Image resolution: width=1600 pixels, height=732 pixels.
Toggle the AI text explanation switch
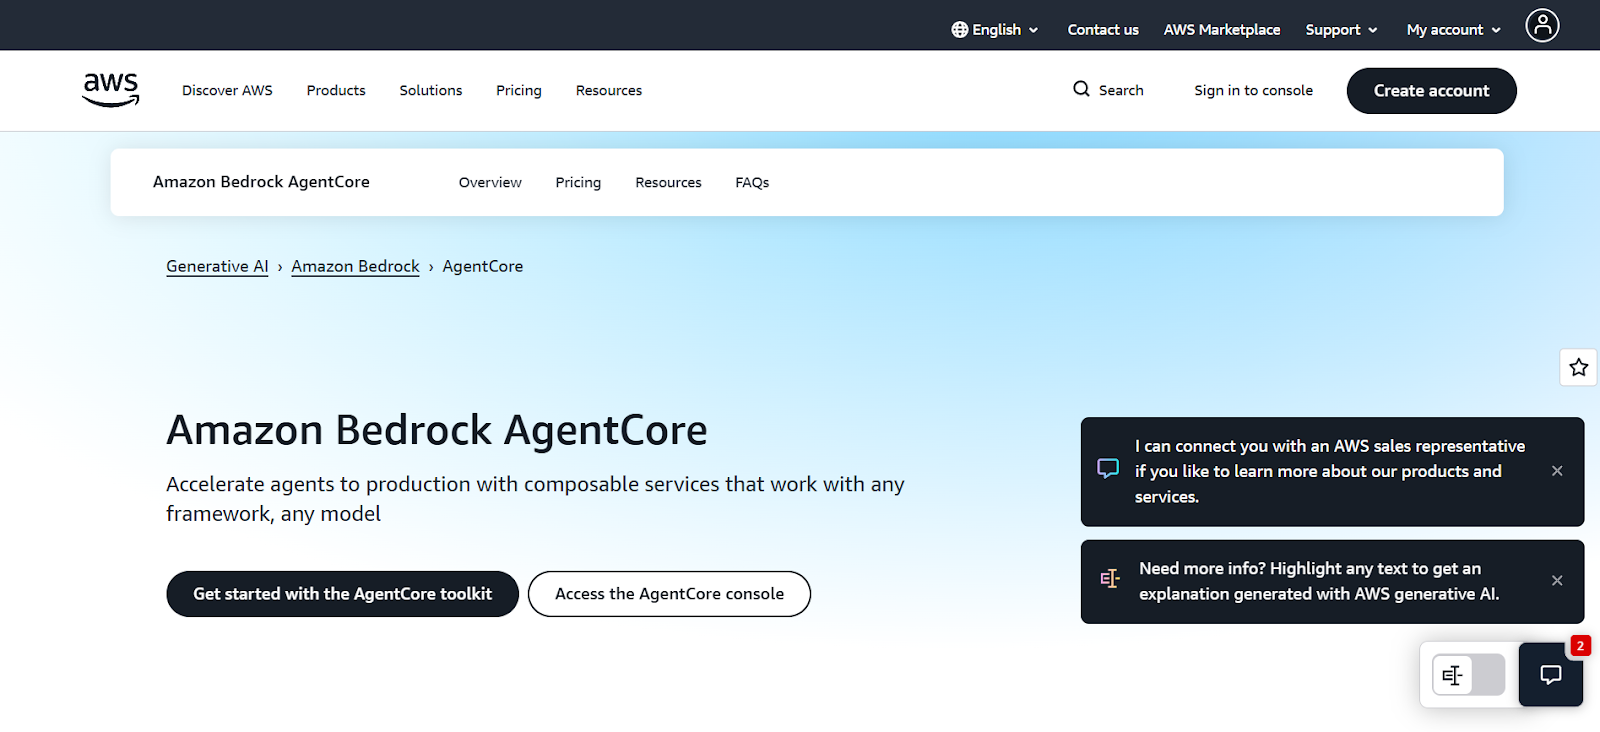1468,675
